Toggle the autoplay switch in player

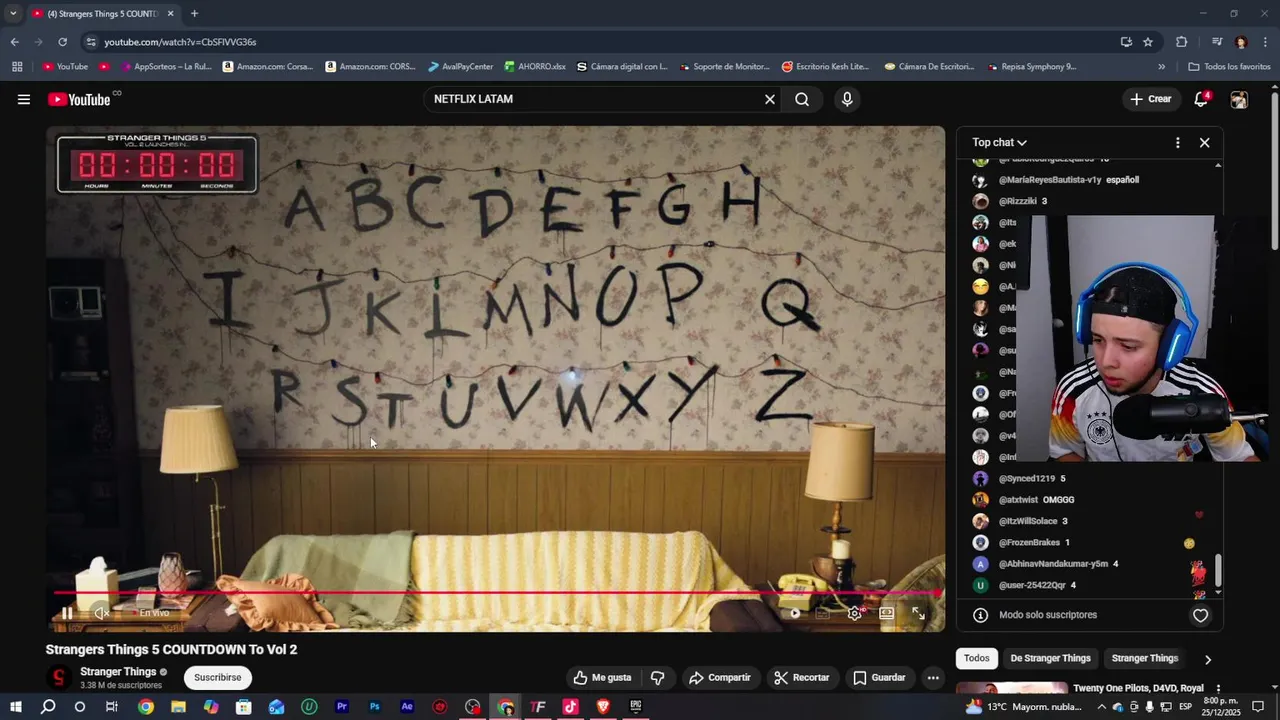pos(795,613)
